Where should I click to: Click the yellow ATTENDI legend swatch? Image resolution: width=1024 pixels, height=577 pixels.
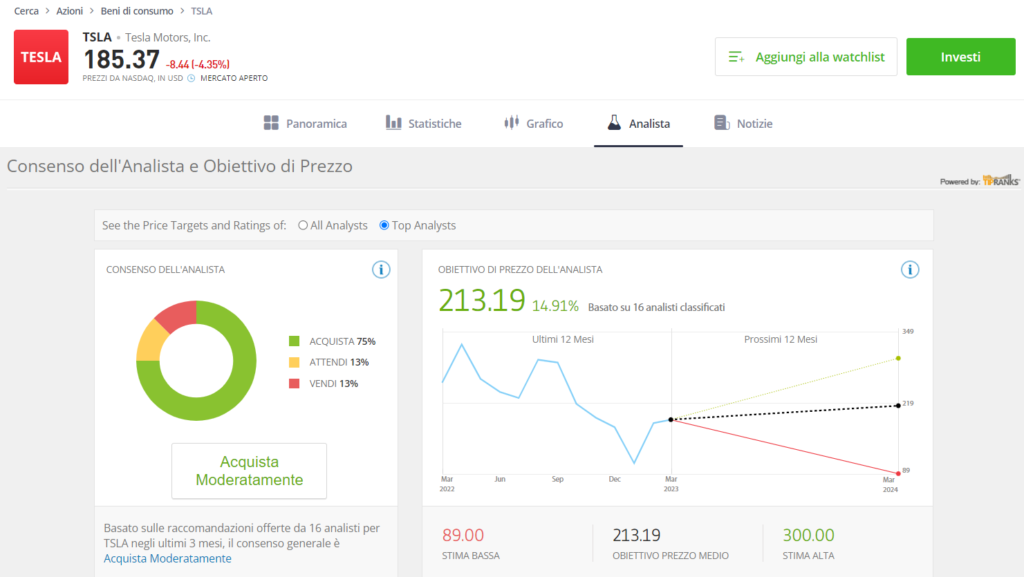tap(294, 362)
